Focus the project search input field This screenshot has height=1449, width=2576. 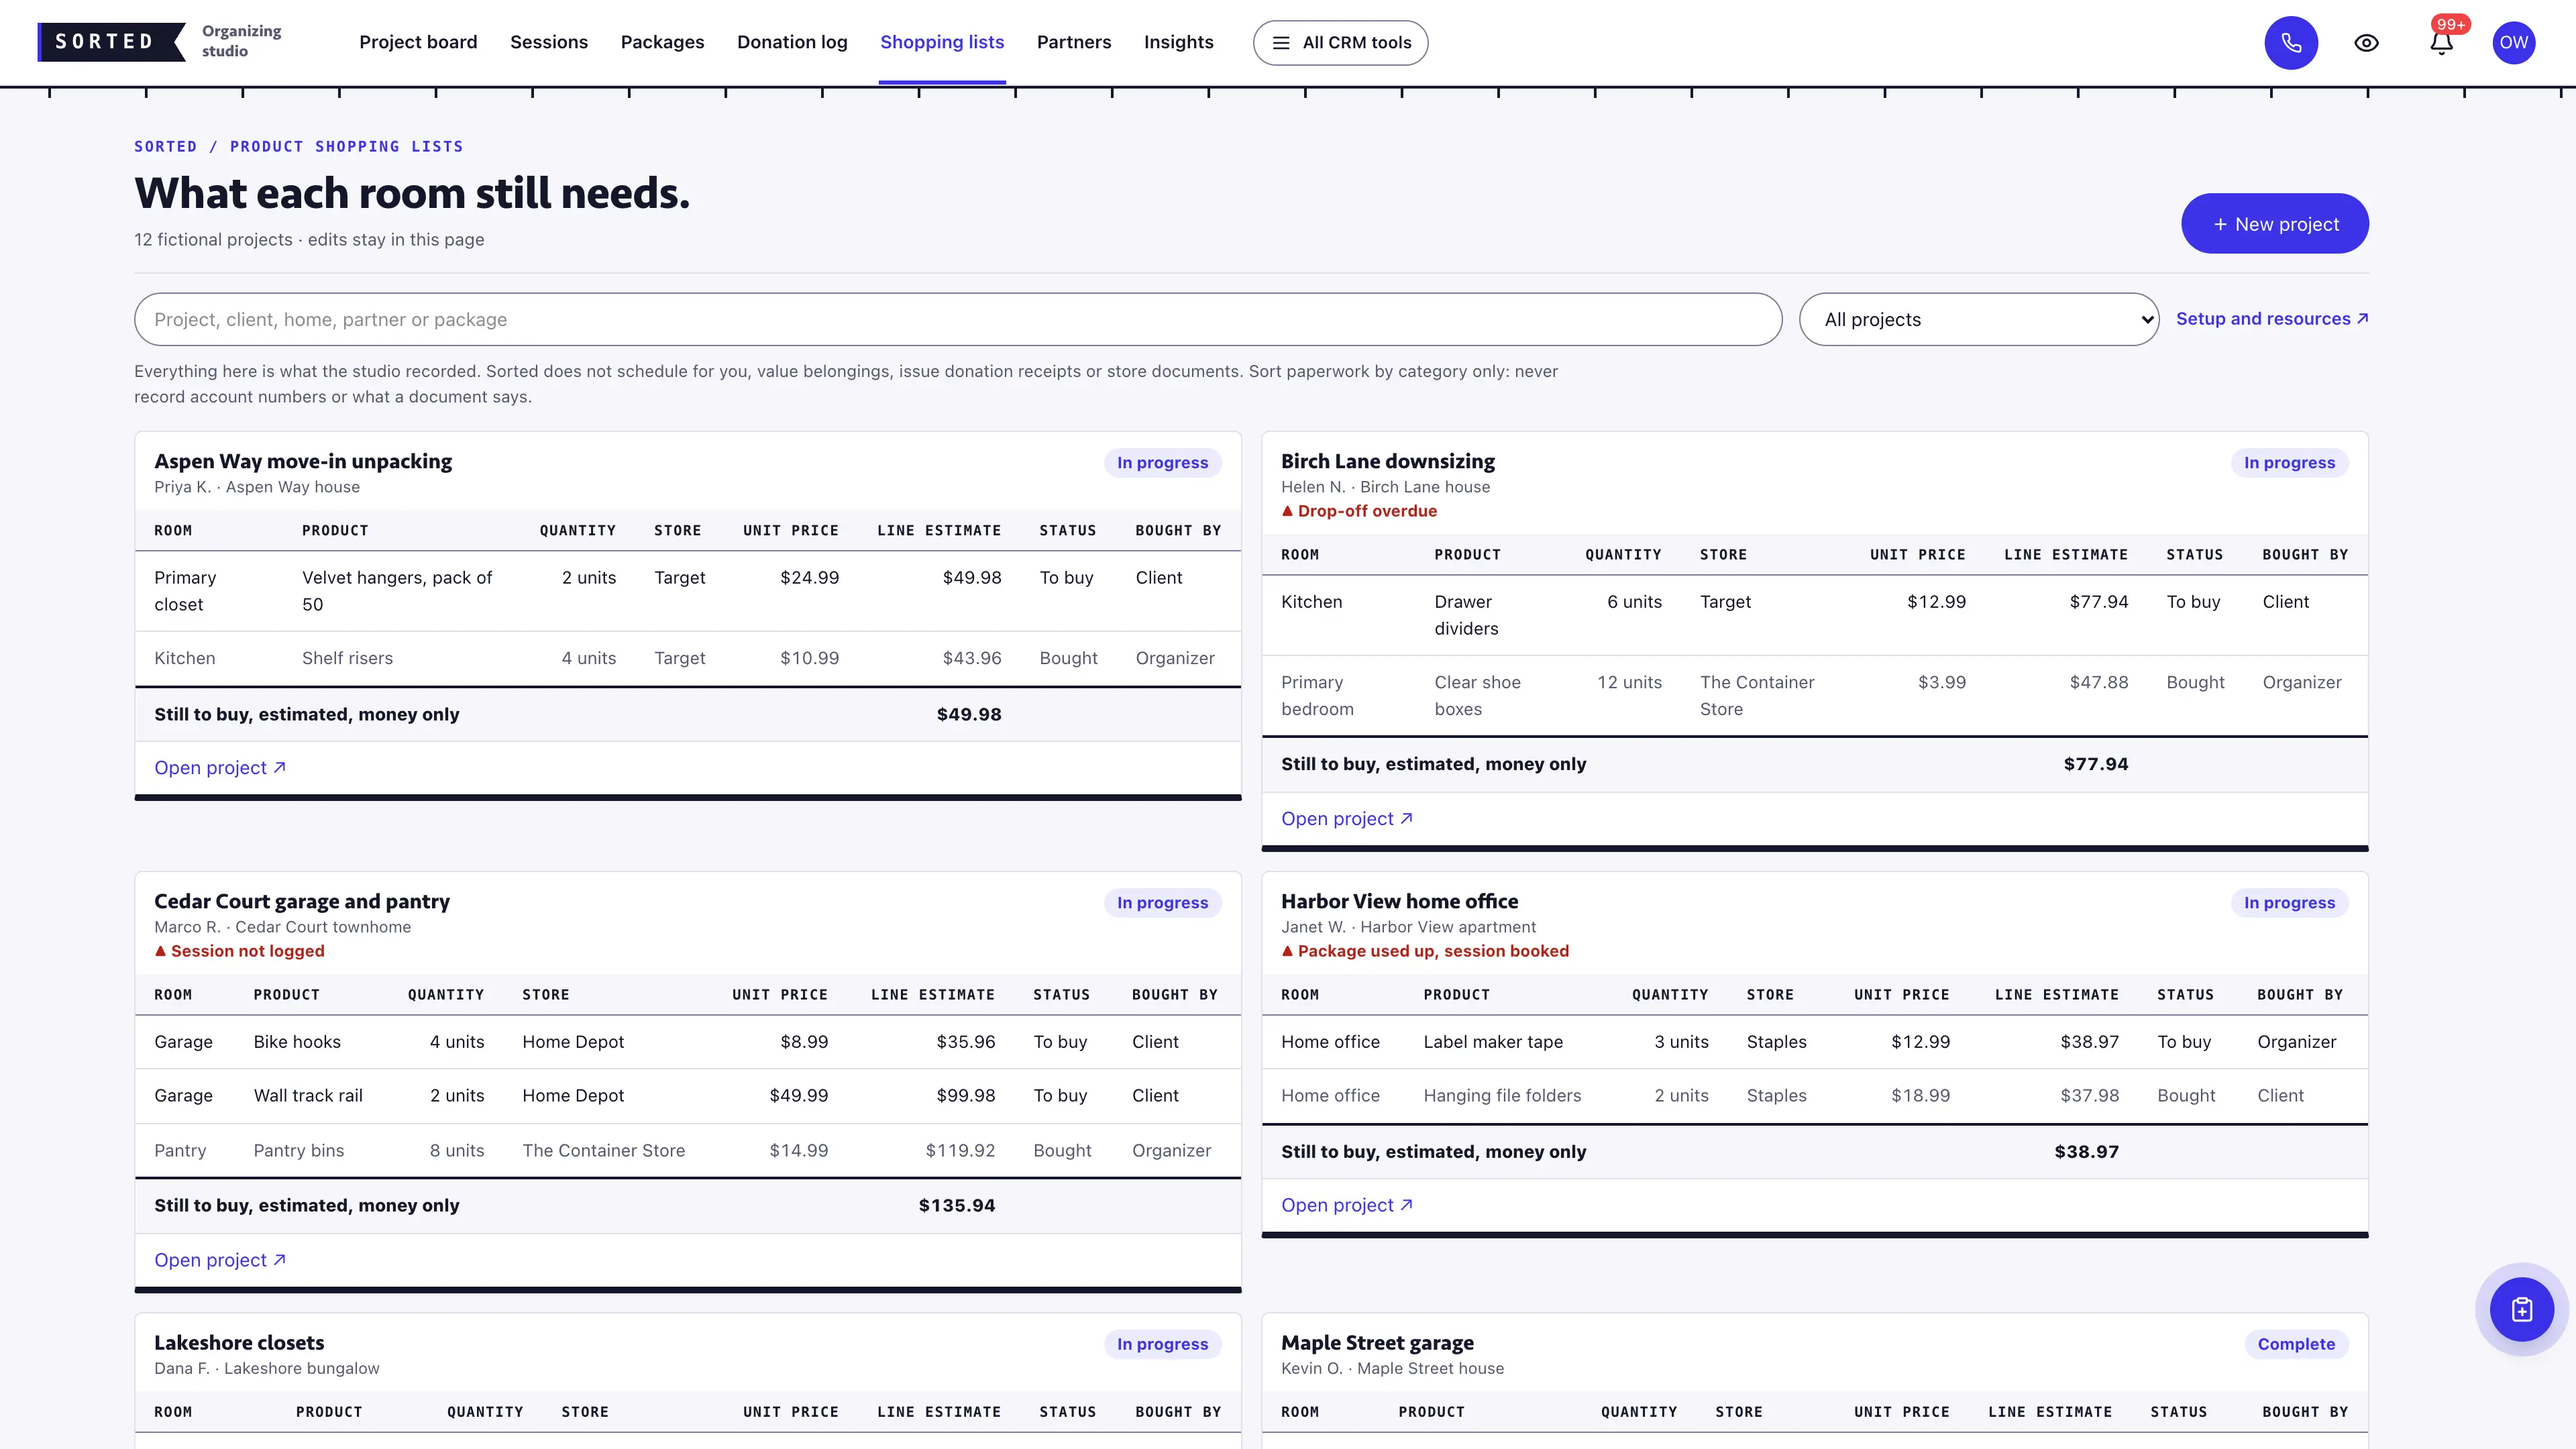click(x=958, y=320)
